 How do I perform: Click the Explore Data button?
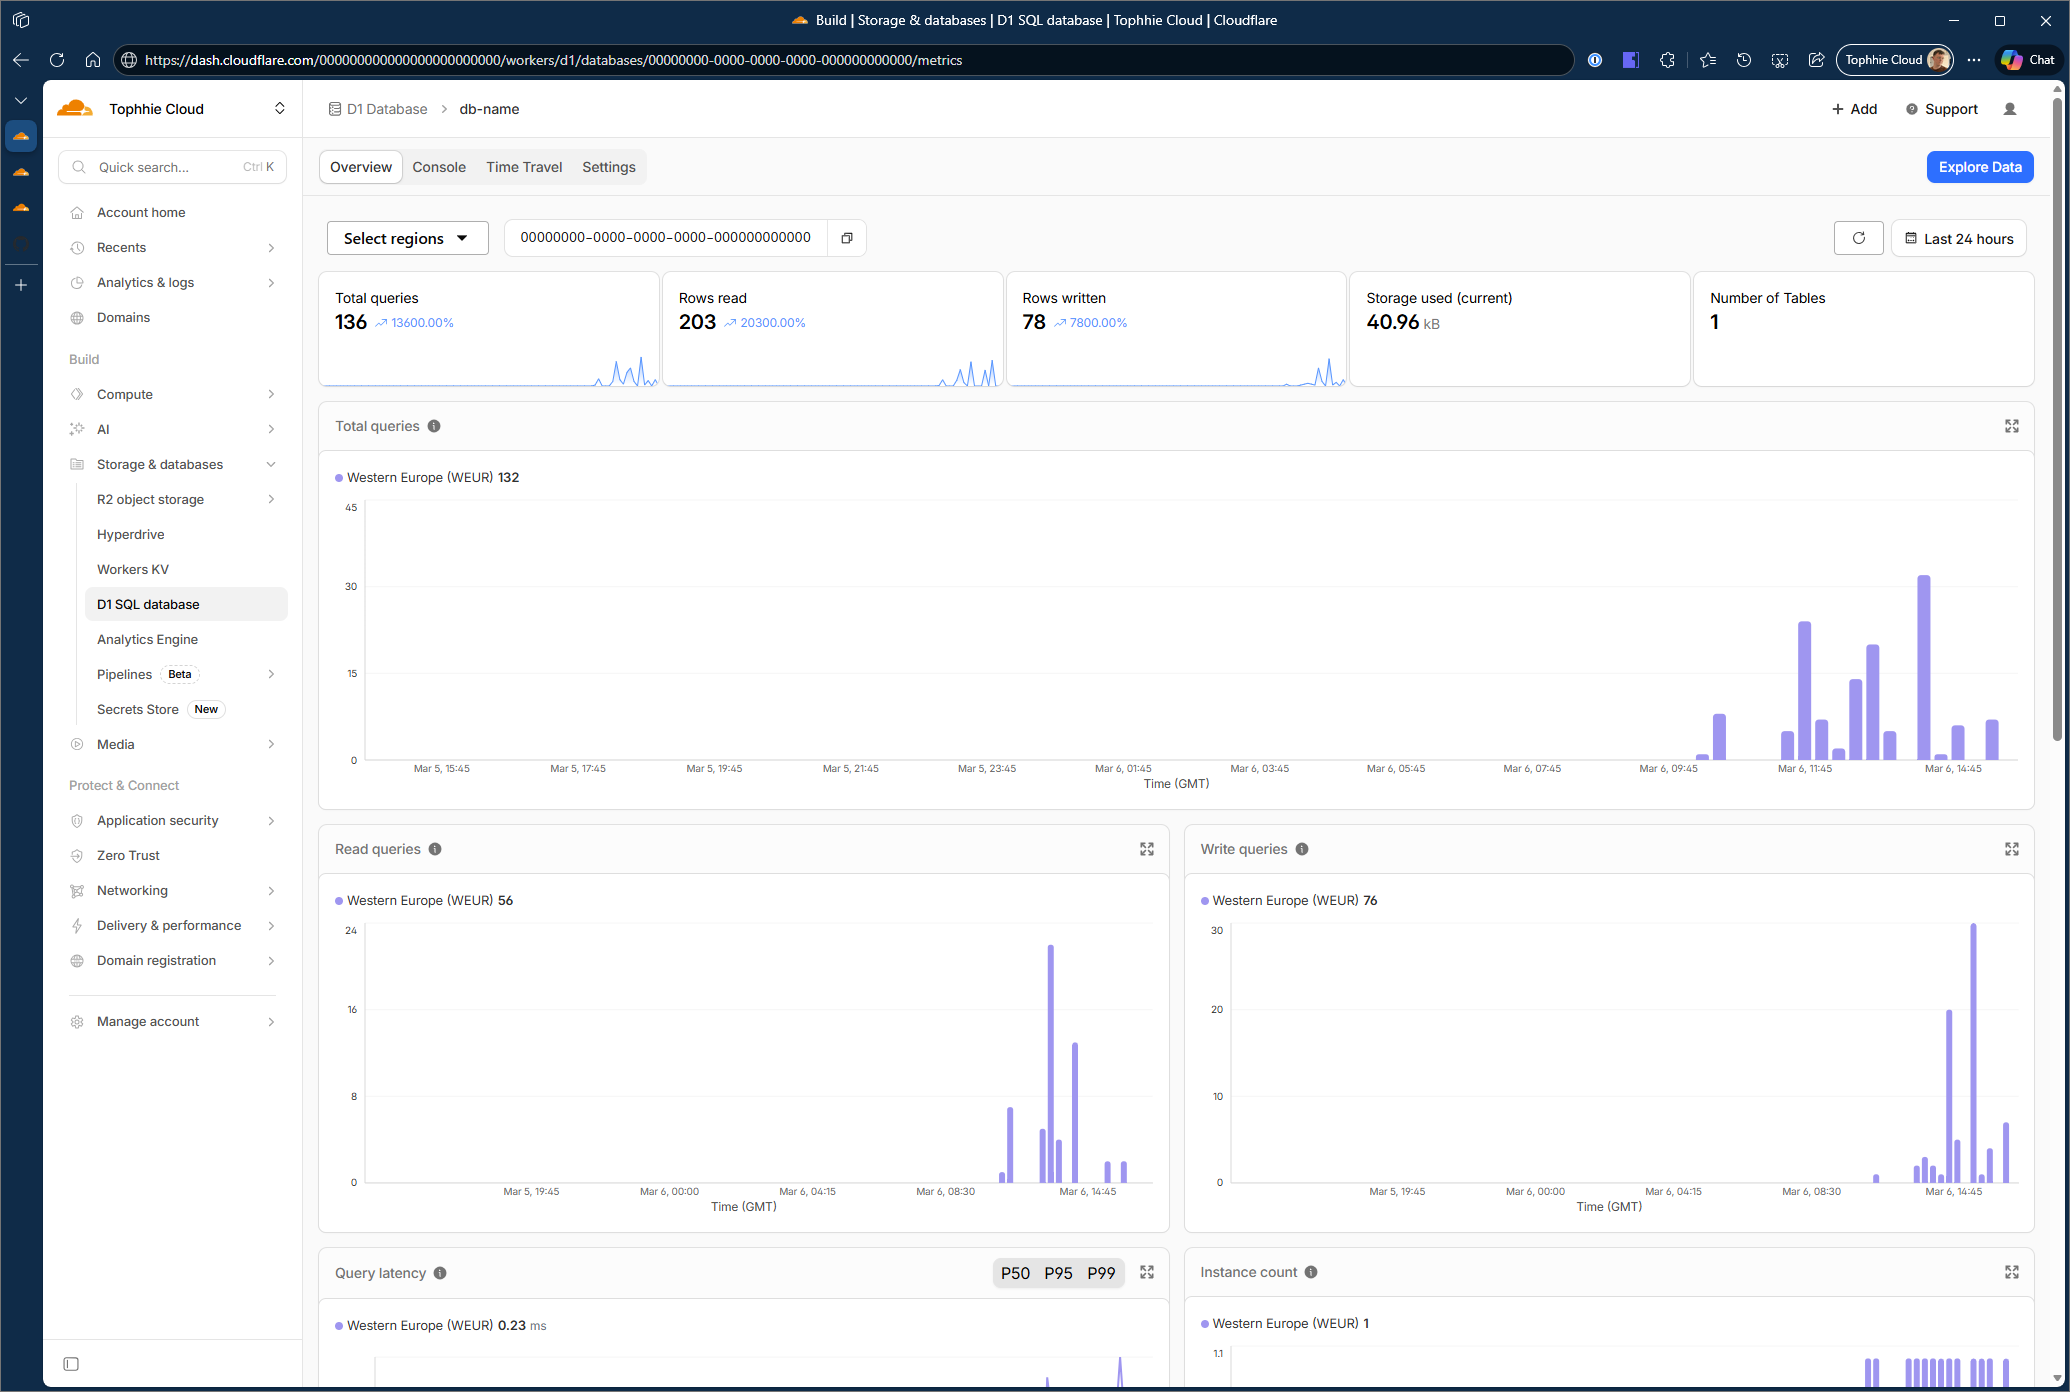tap(1979, 167)
